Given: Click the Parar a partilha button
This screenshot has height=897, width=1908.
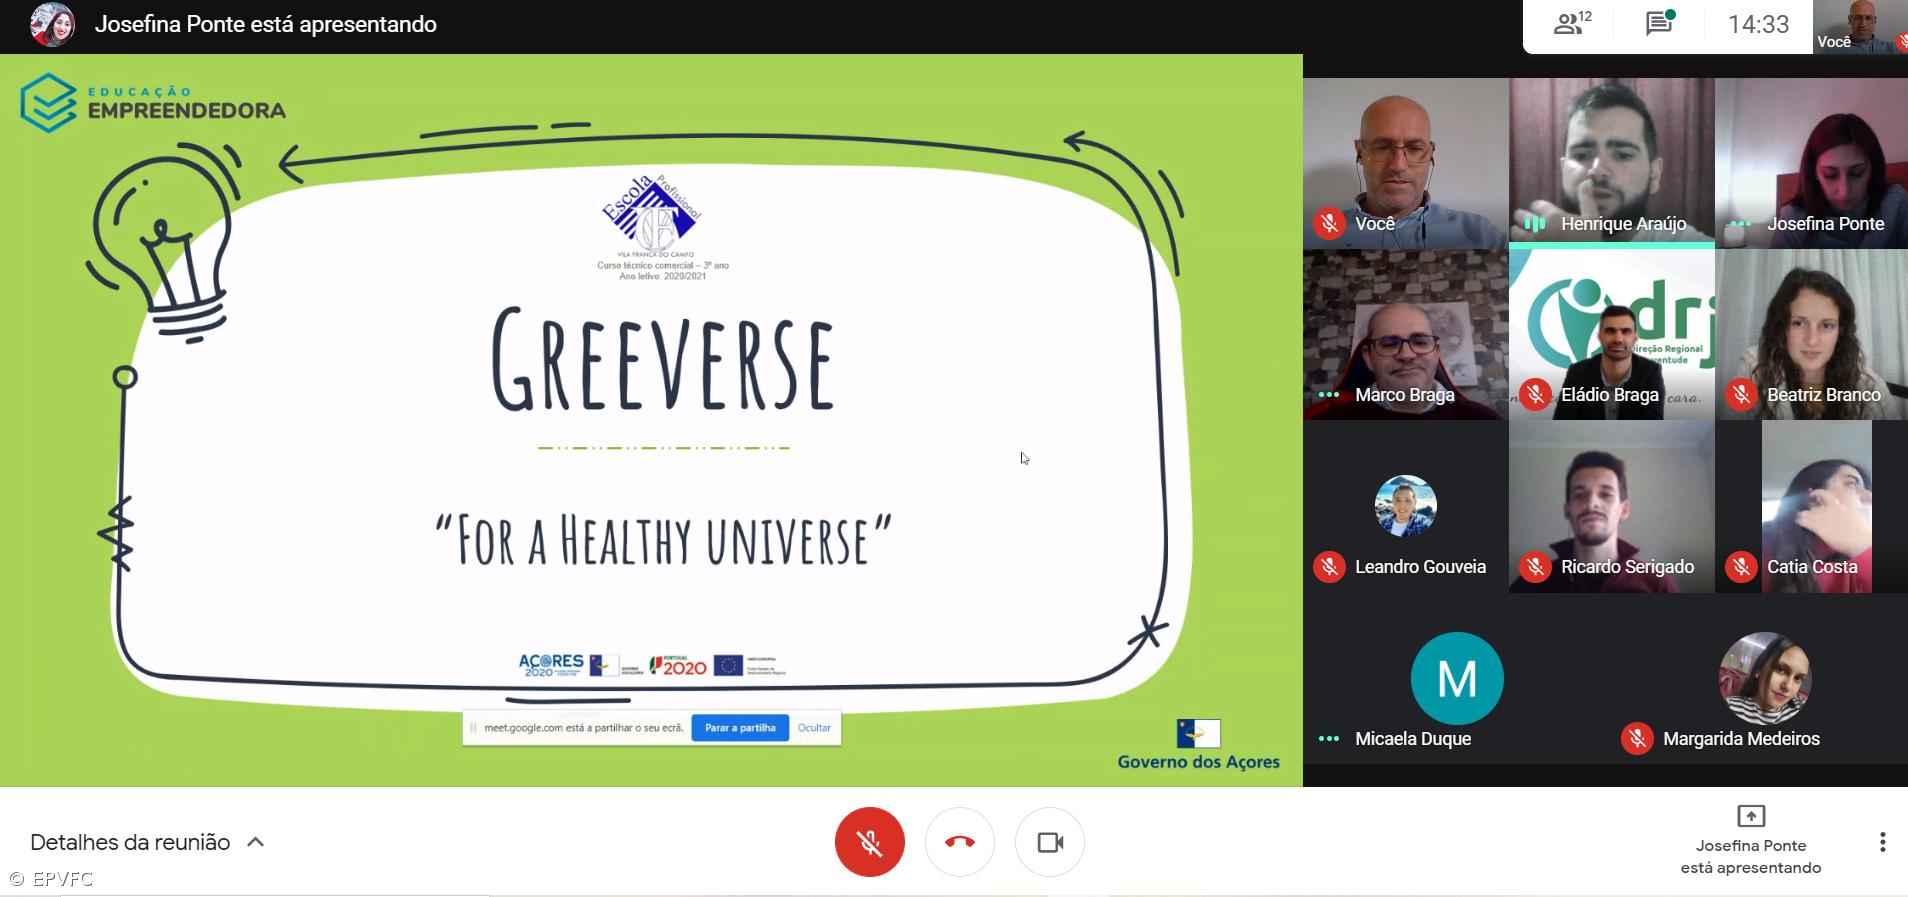Looking at the screenshot, I should 739,728.
